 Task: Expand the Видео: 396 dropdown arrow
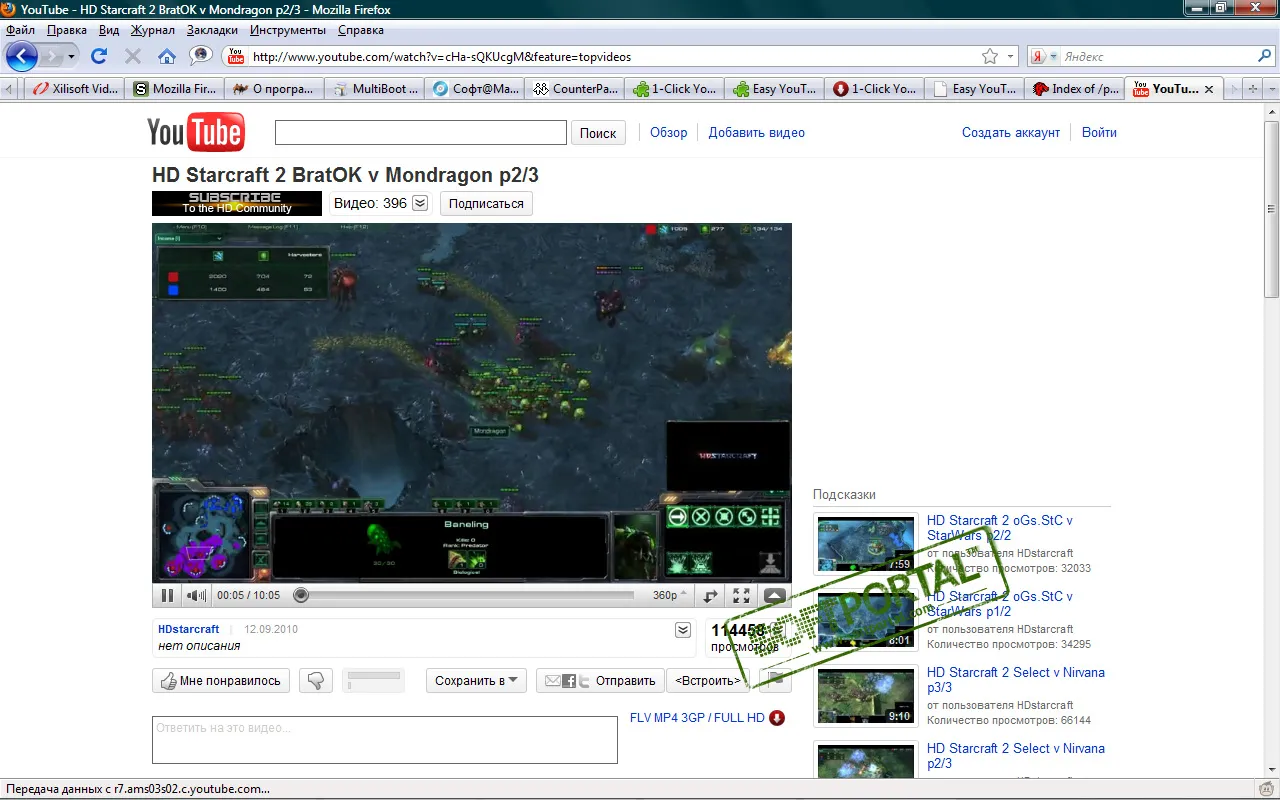(420, 203)
